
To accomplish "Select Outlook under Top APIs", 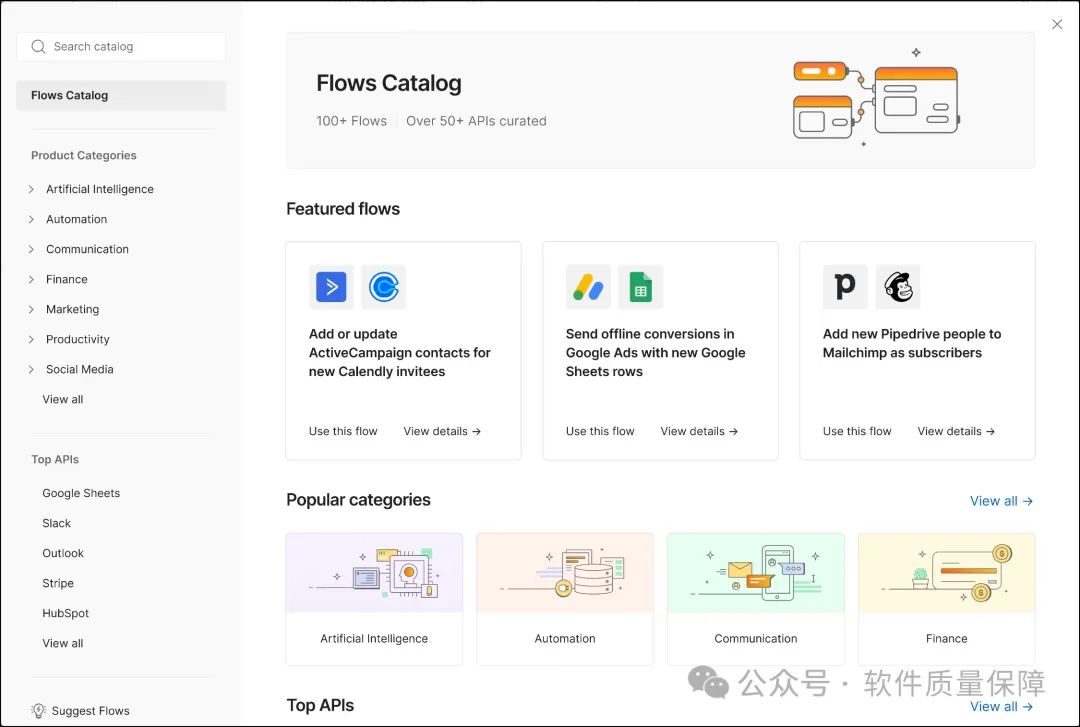I will point(63,553).
